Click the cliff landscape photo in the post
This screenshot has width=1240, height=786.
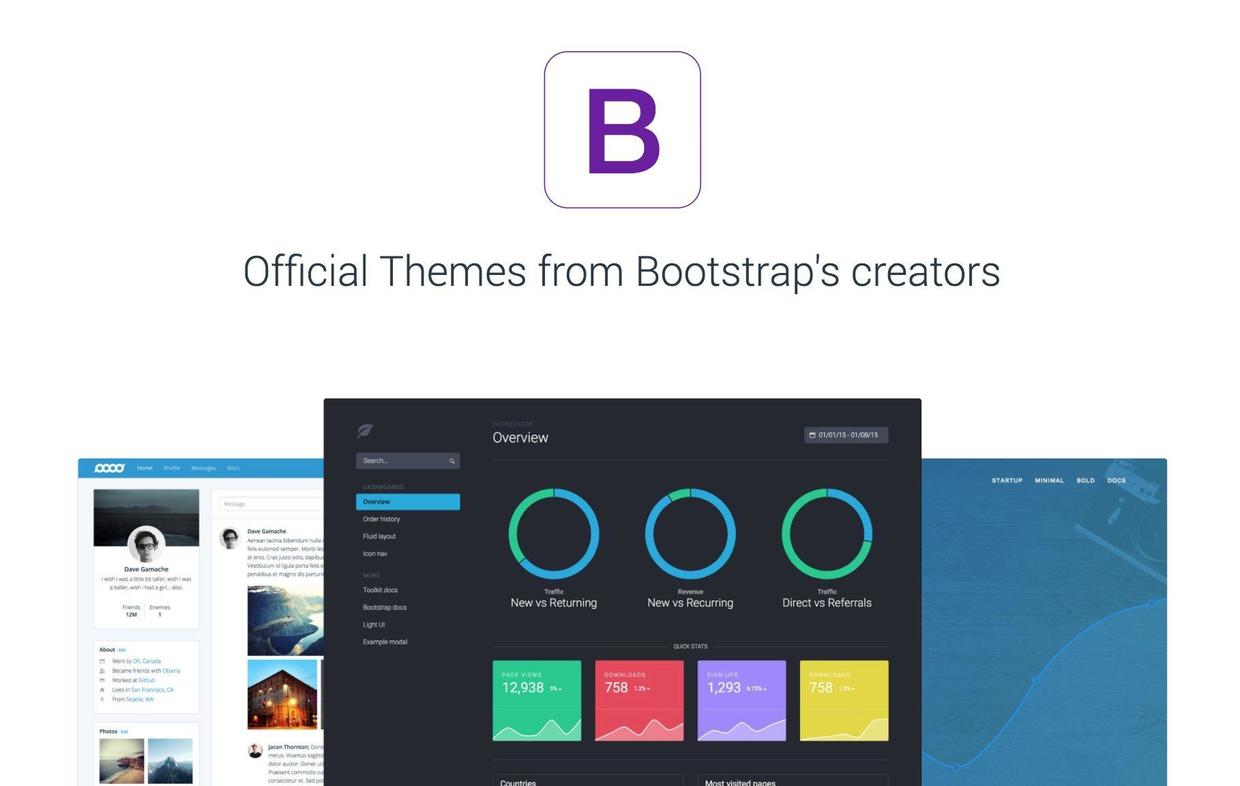click(286, 620)
